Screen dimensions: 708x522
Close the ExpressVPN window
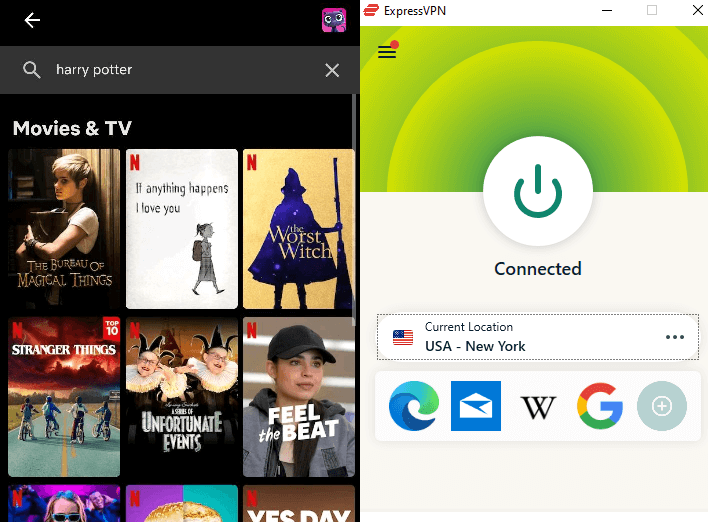(697, 10)
